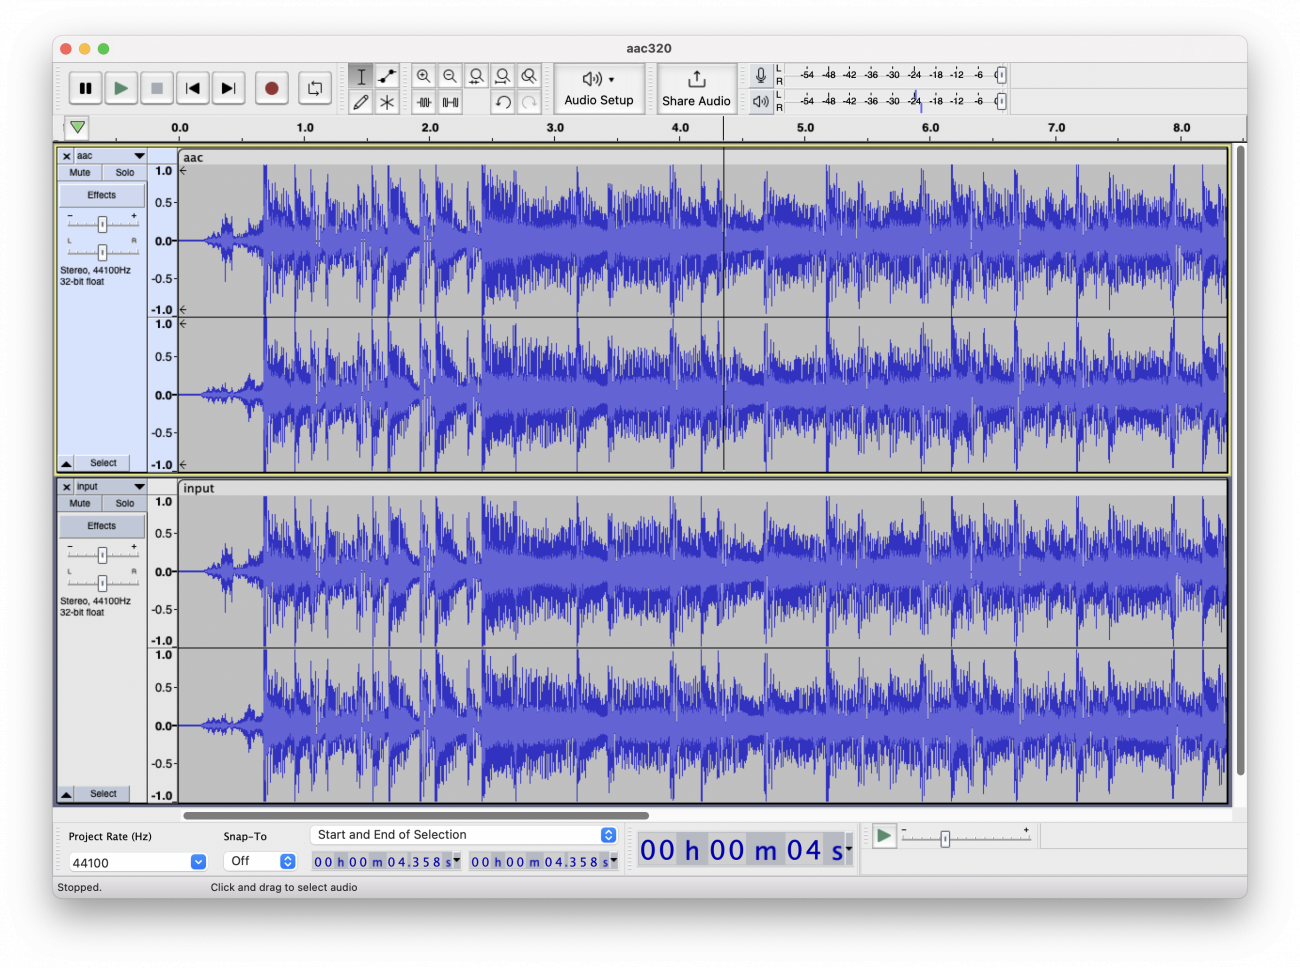The image size is (1300, 968).
Task: Skip to start of project
Action: pyautogui.click(x=193, y=88)
